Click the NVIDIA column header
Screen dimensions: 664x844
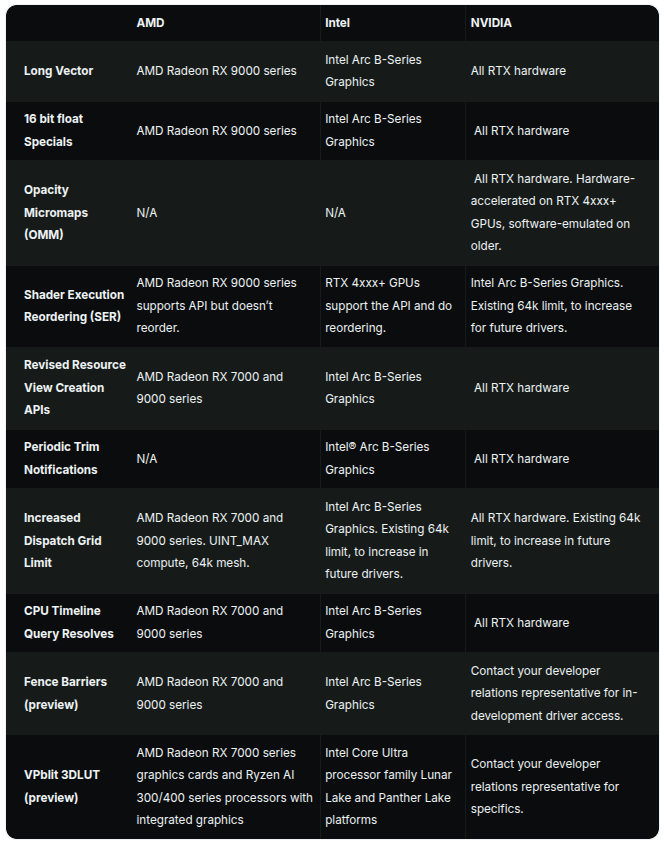click(491, 23)
